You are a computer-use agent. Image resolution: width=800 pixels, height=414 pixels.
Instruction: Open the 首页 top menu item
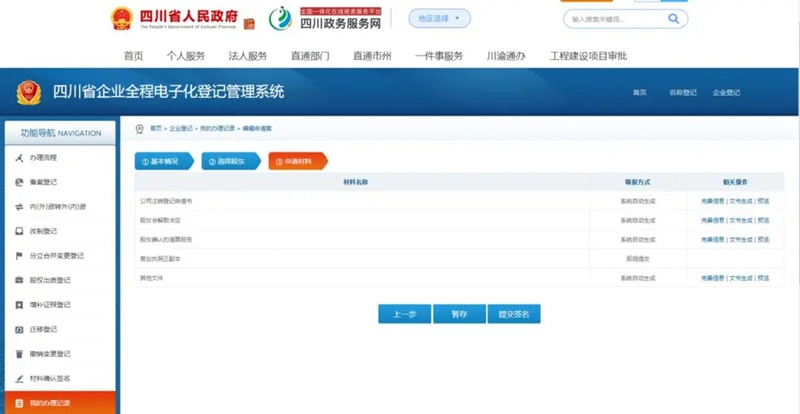pos(134,56)
